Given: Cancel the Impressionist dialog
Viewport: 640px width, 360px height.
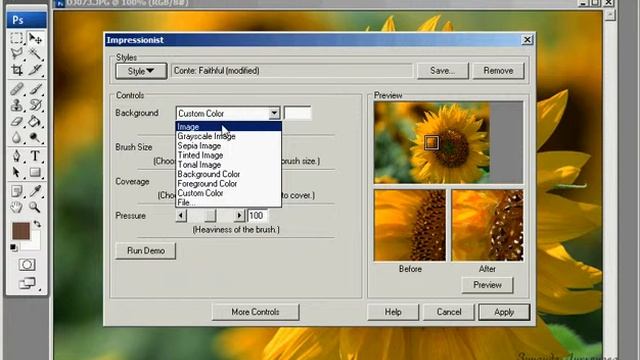Looking at the screenshot, I should tap(449, 312).
